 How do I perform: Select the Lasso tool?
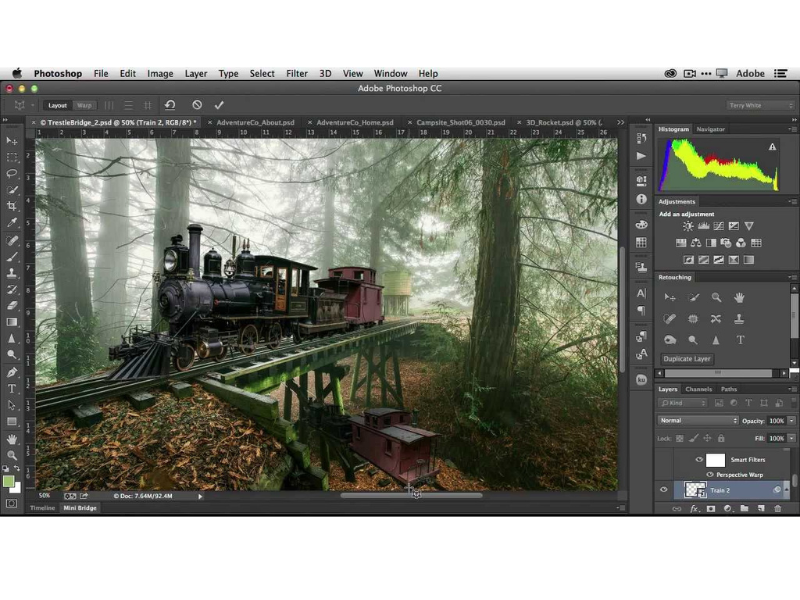click(12, 173)
